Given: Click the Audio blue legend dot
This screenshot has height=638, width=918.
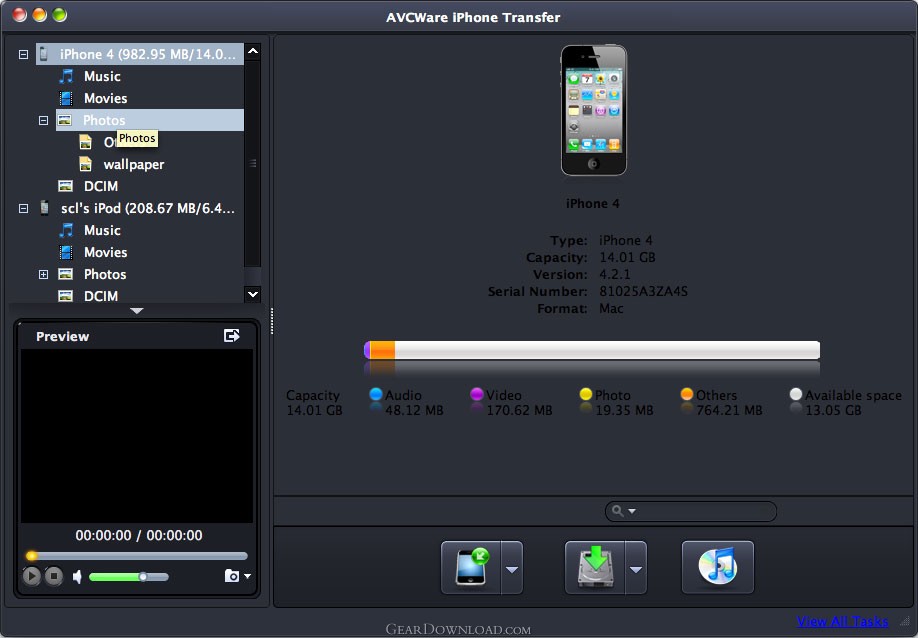Looking at the screenshot, I should pos(376,394).
